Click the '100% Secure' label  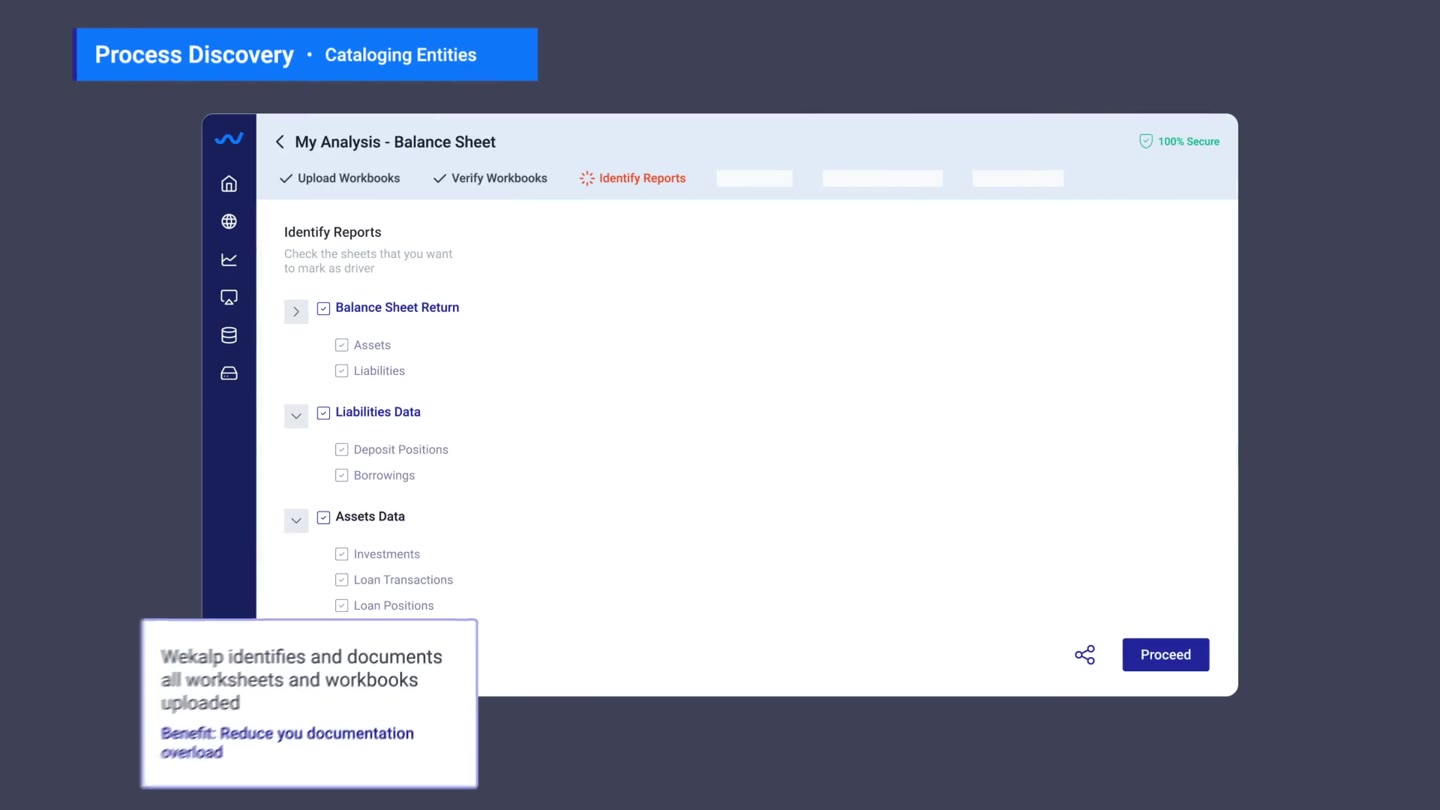(1189, 142)
